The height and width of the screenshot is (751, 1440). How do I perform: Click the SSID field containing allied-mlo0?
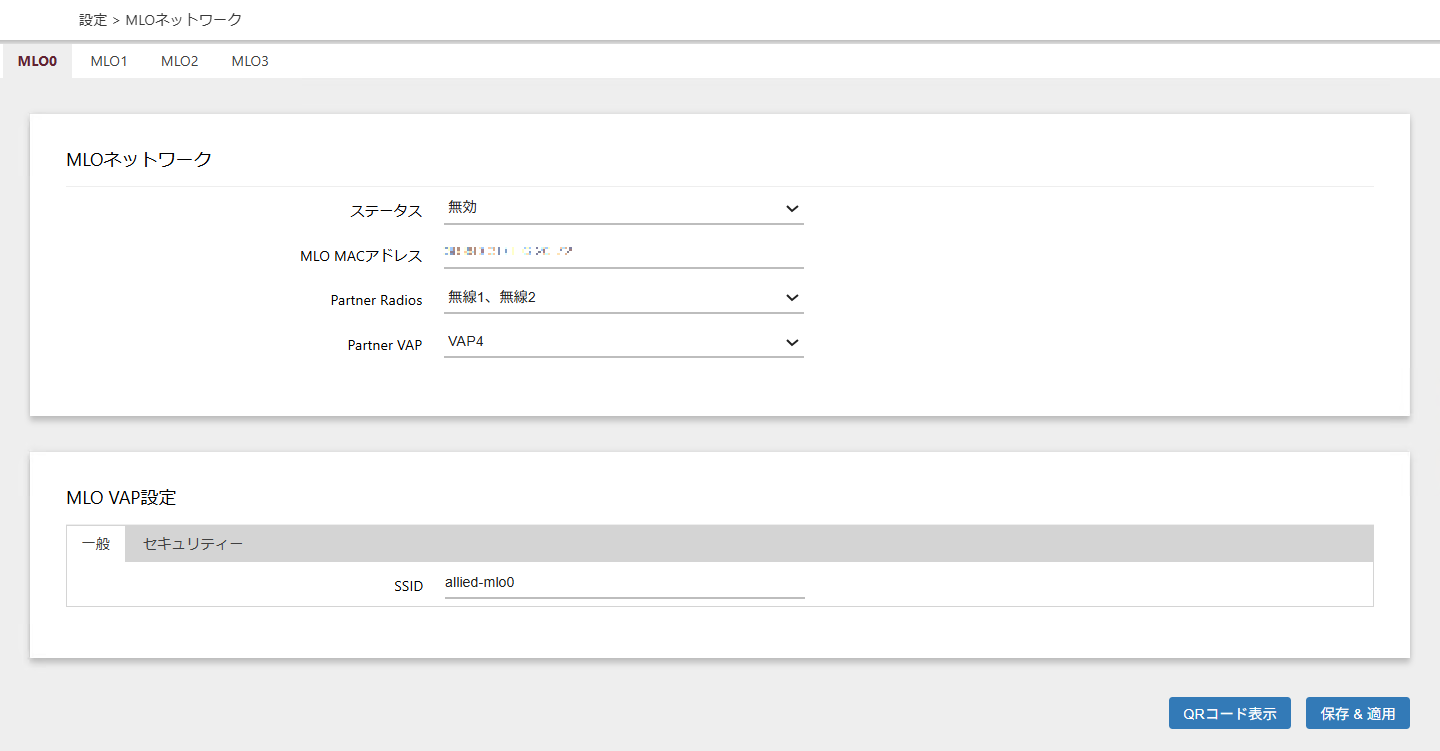click(623, 582)
